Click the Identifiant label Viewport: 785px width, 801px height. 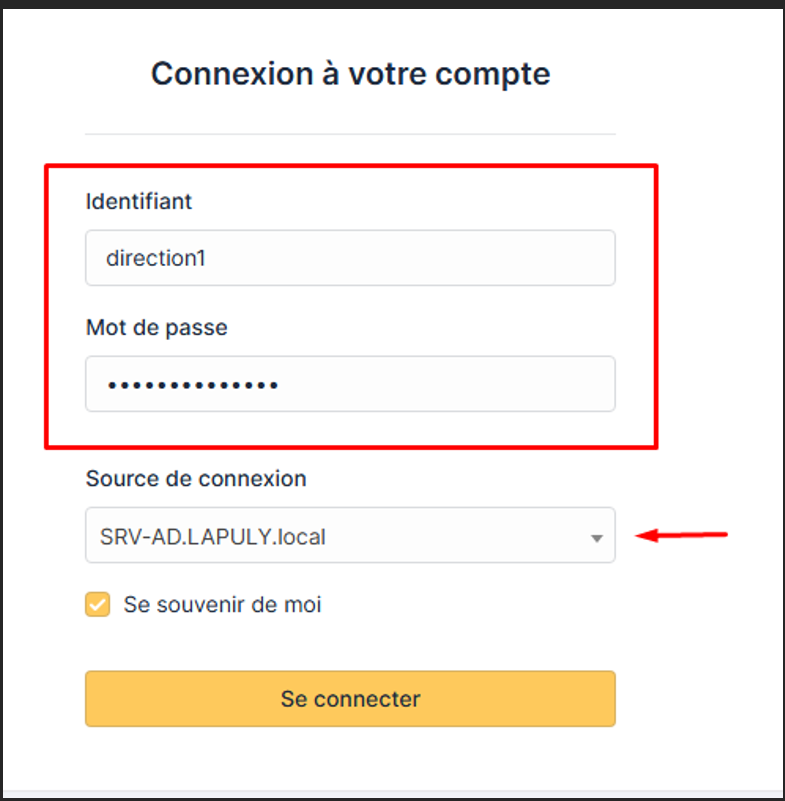tap(137, 202)
